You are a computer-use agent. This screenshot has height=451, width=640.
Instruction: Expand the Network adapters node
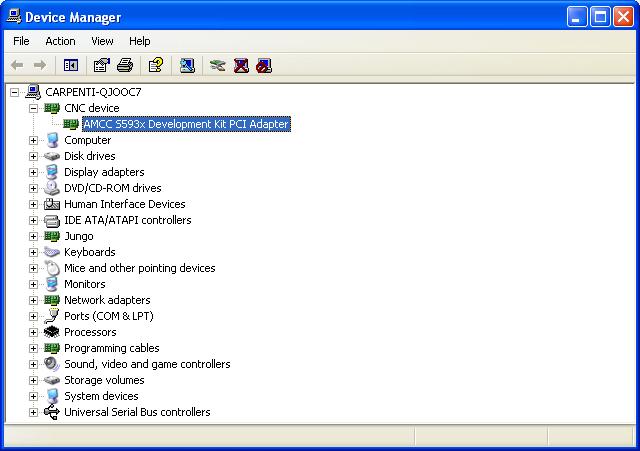pyautogui.click(x=33, y=300)
